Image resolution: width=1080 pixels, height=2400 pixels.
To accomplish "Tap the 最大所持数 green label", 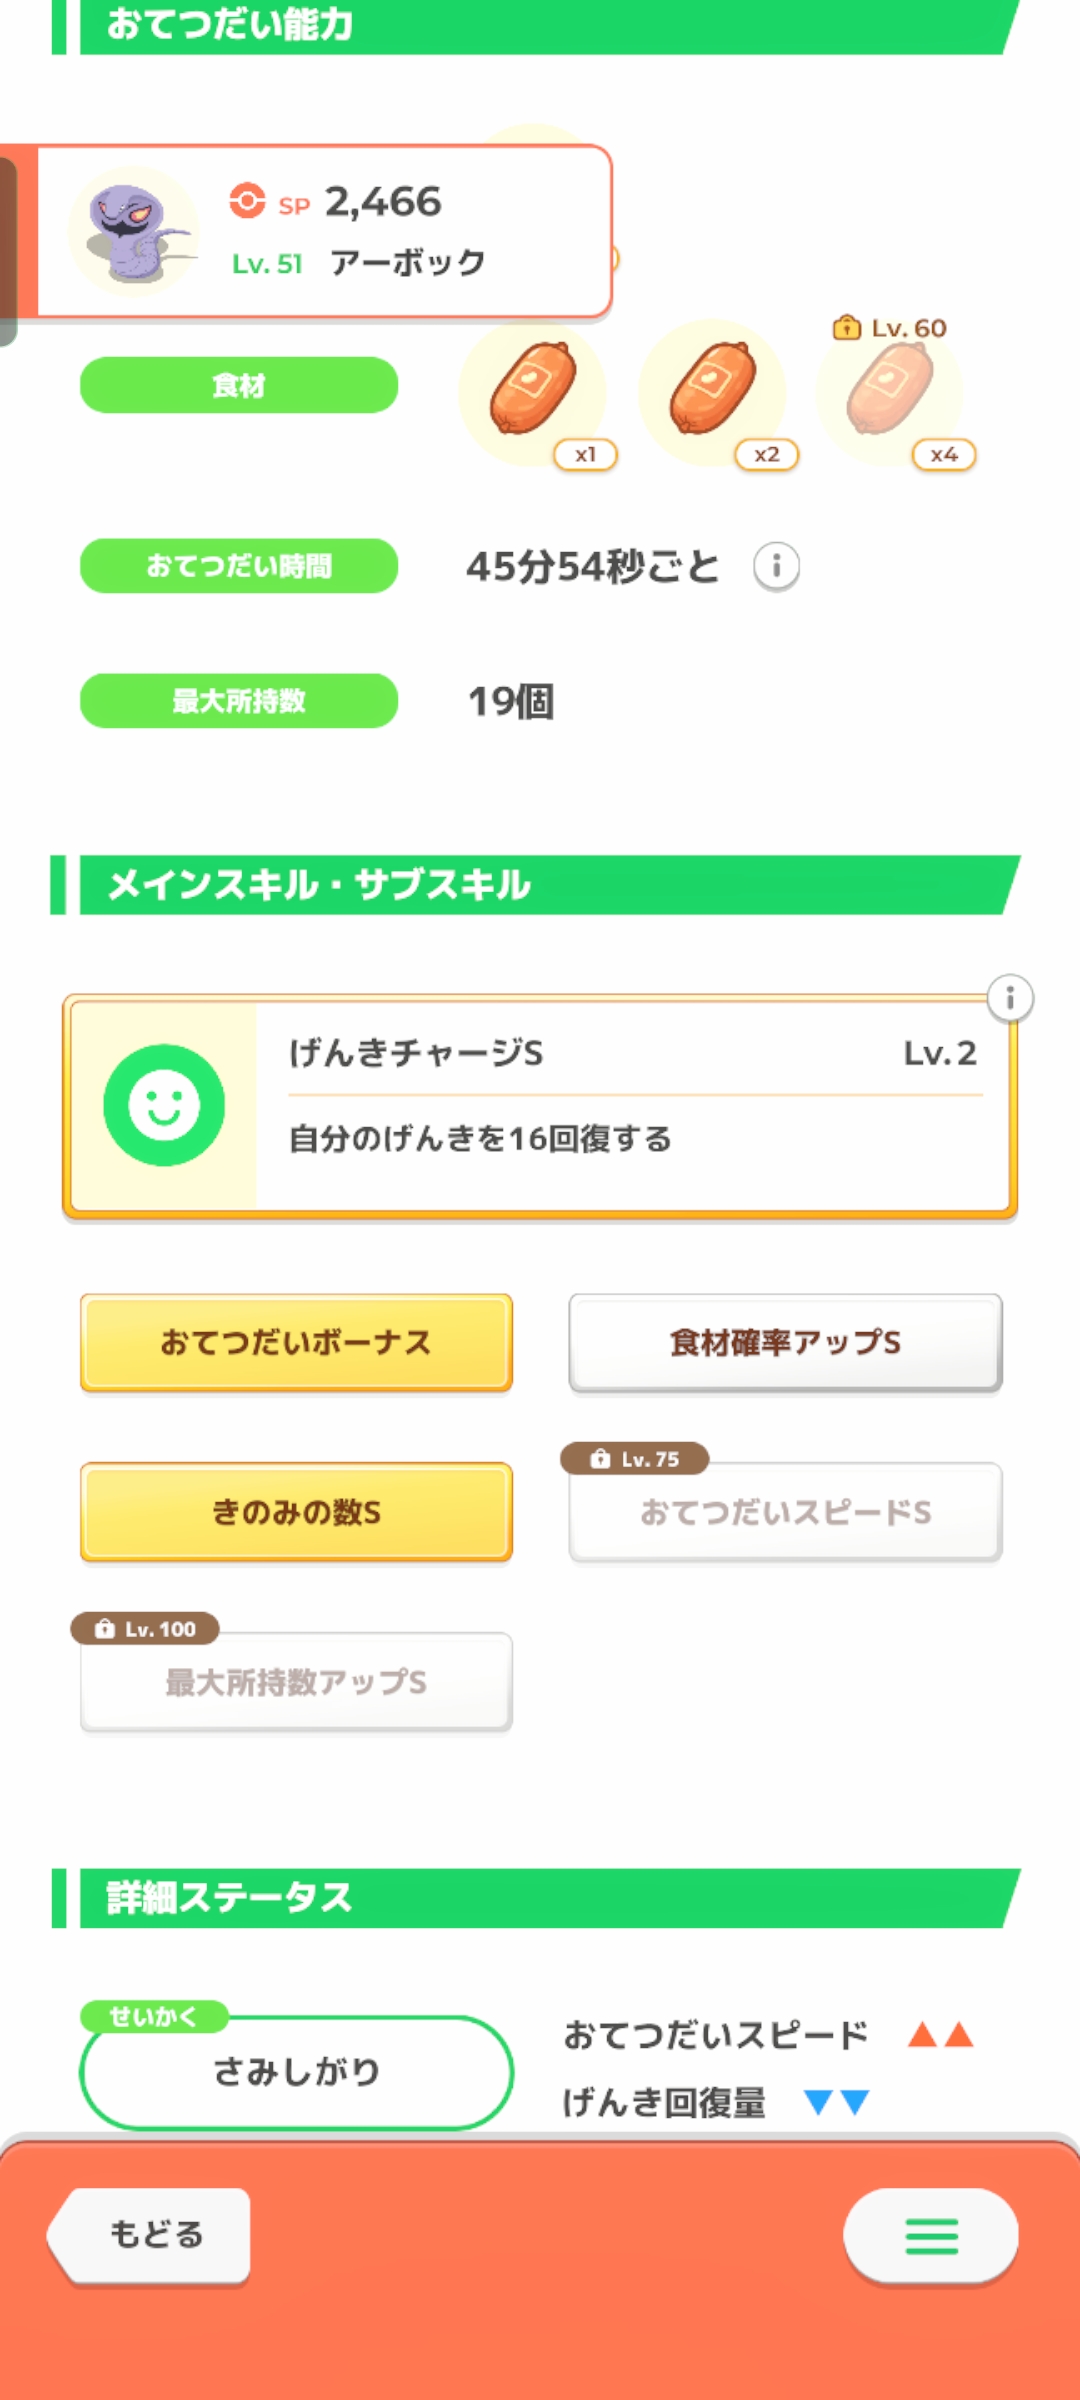I will click(239, 701).
